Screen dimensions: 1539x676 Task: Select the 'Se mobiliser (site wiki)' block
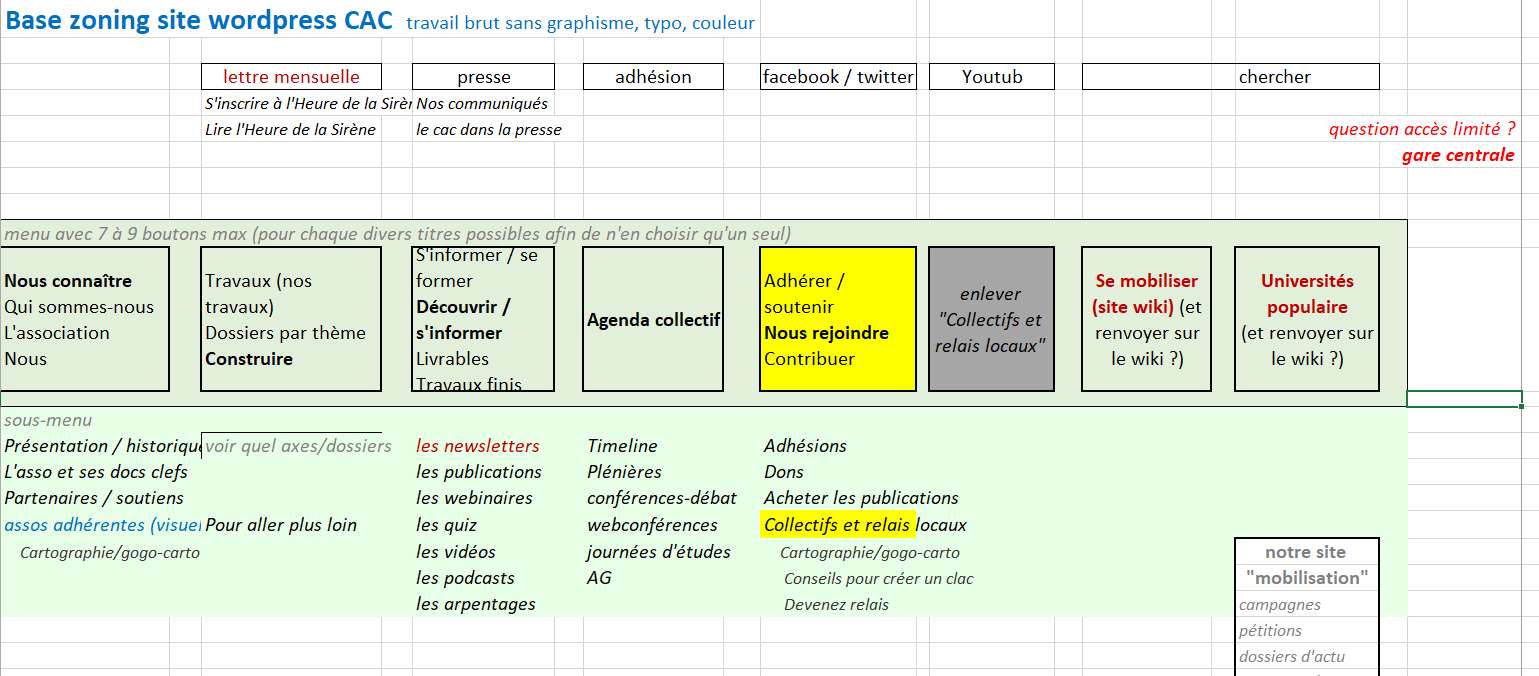pos(1146,319)
